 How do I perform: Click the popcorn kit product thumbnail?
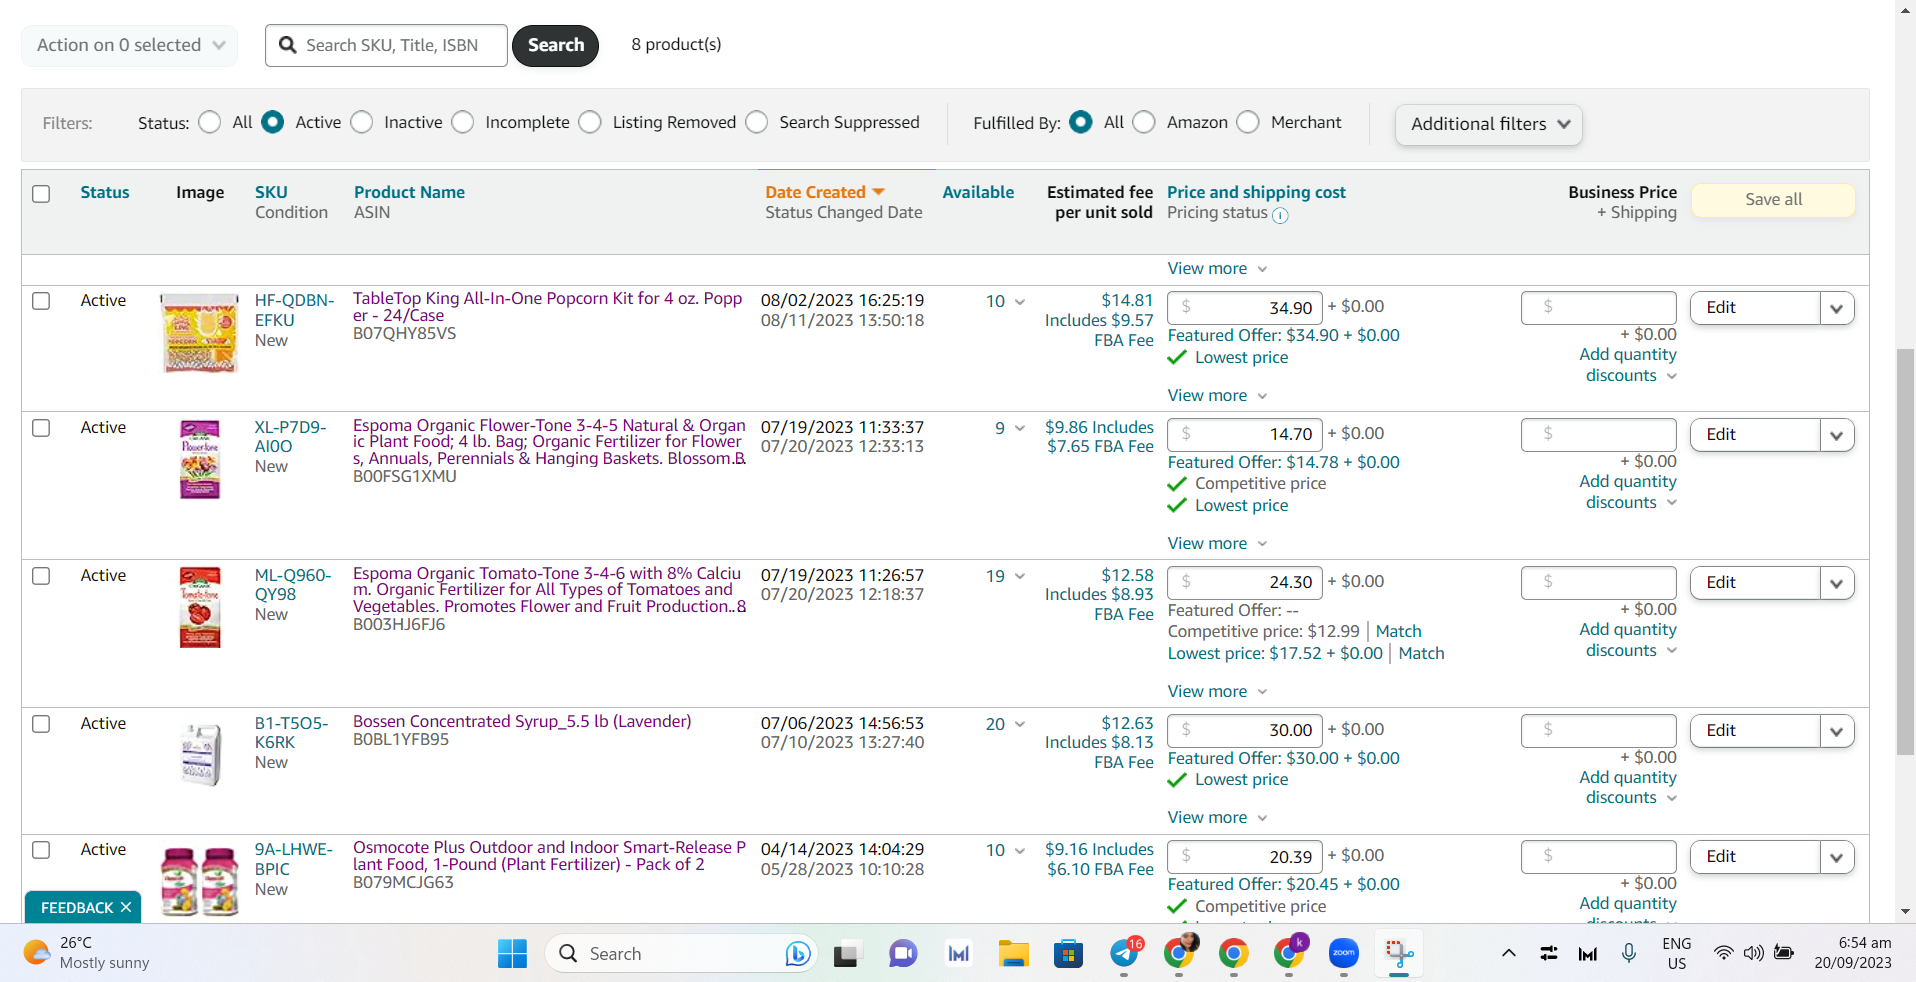pos(200,334)
